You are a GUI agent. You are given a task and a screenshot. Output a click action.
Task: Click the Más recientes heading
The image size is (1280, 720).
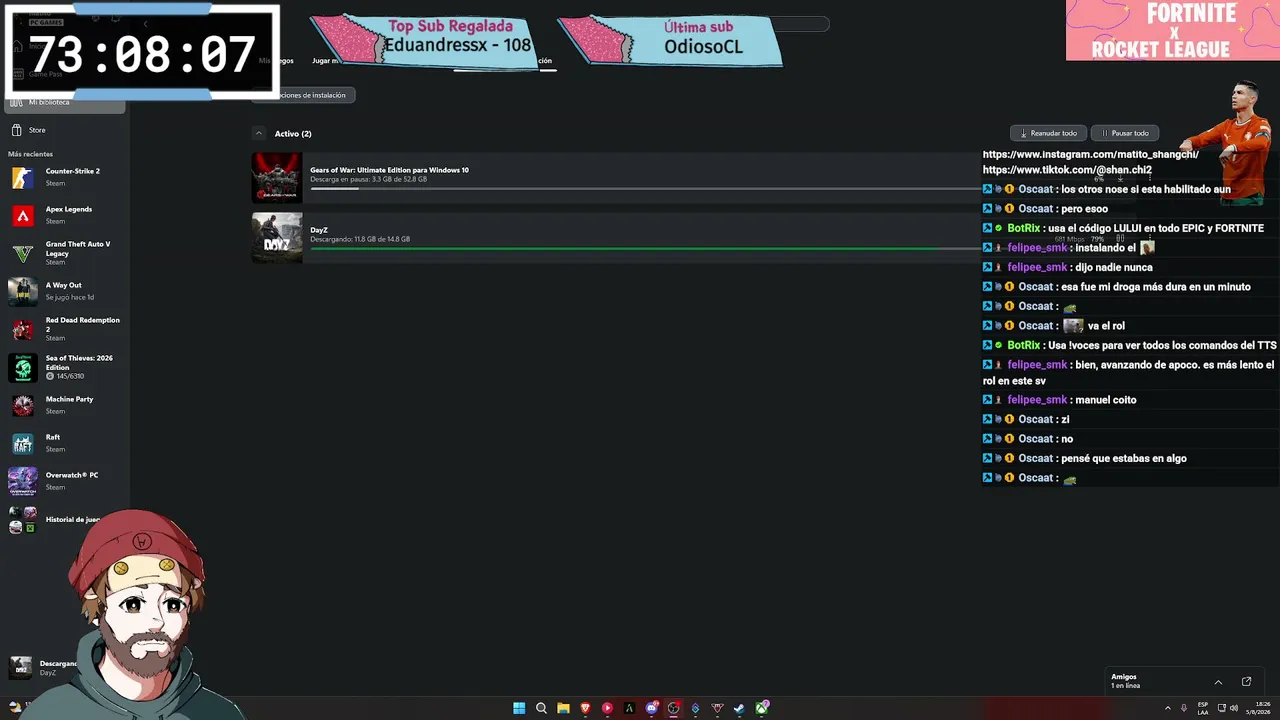coord(30,154)
